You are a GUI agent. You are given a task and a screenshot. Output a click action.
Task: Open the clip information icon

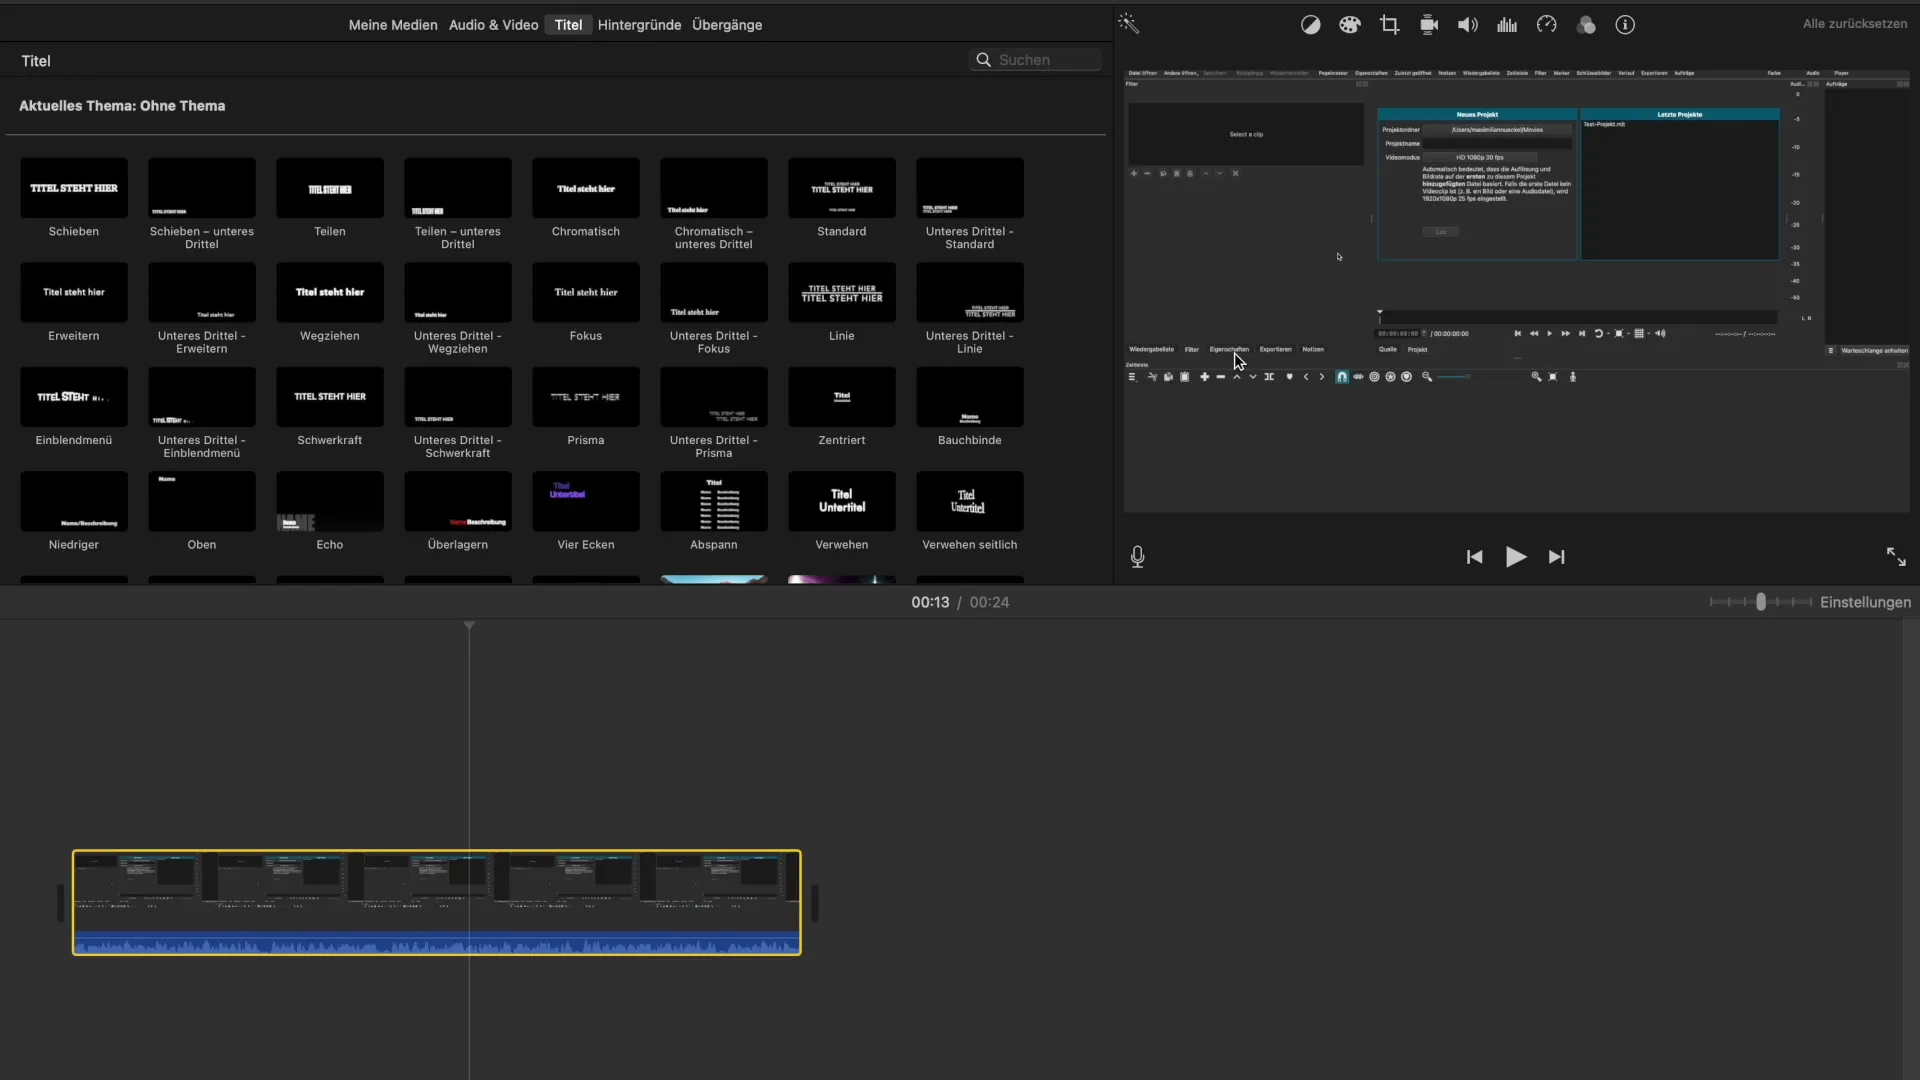click(1625, 25)
